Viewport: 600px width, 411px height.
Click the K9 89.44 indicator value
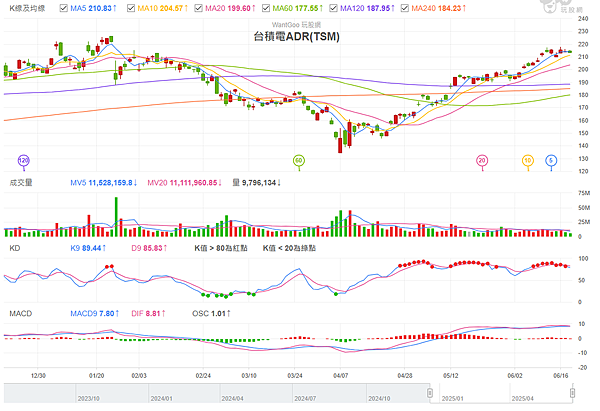click(x=88, y=248)
